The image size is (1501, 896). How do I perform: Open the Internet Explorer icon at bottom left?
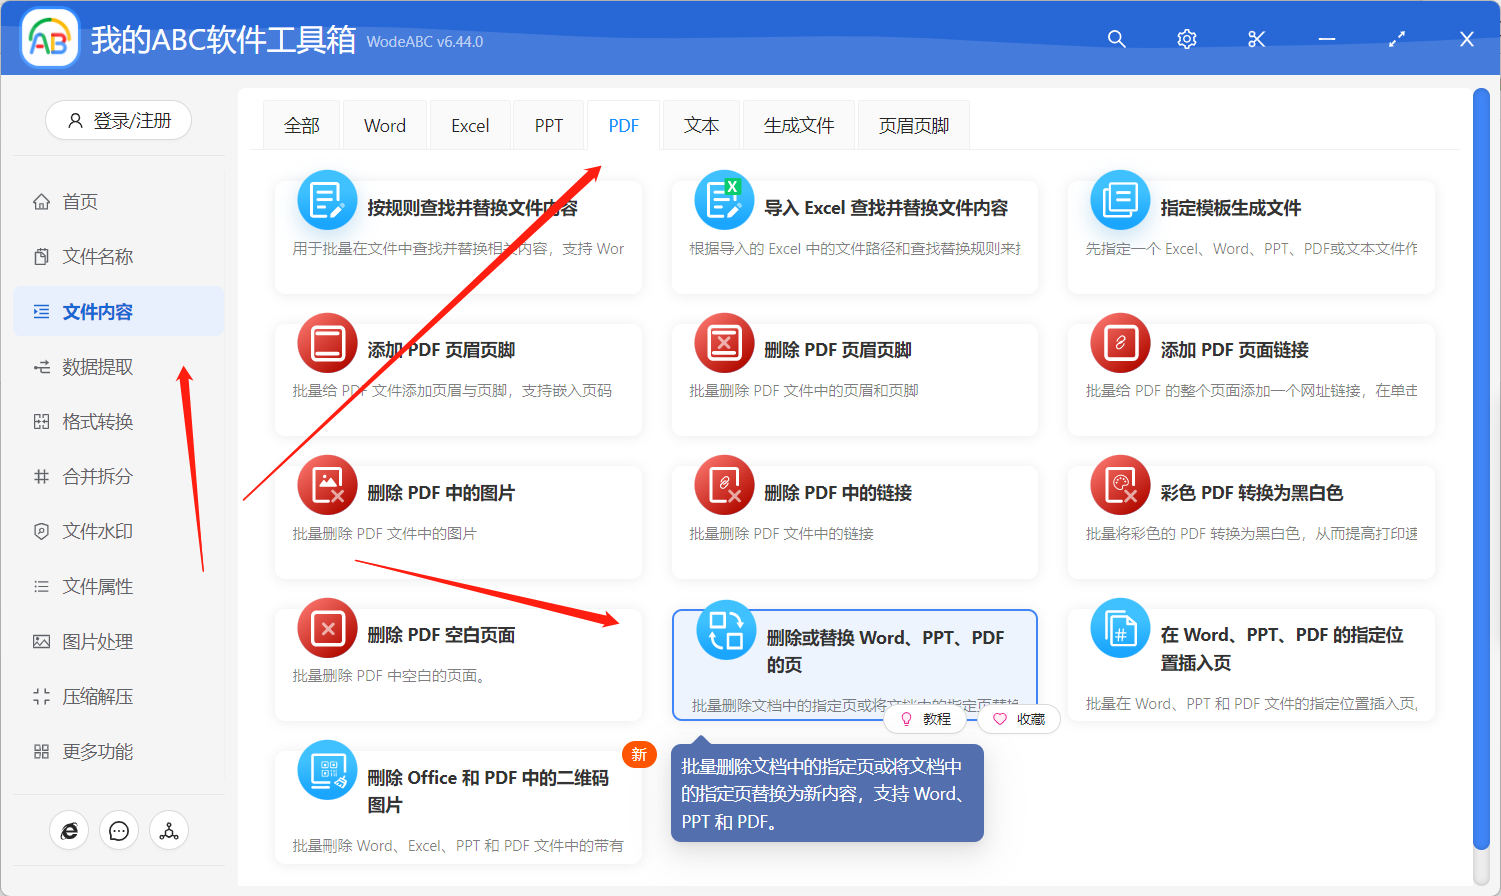click(x=69, y=830)
